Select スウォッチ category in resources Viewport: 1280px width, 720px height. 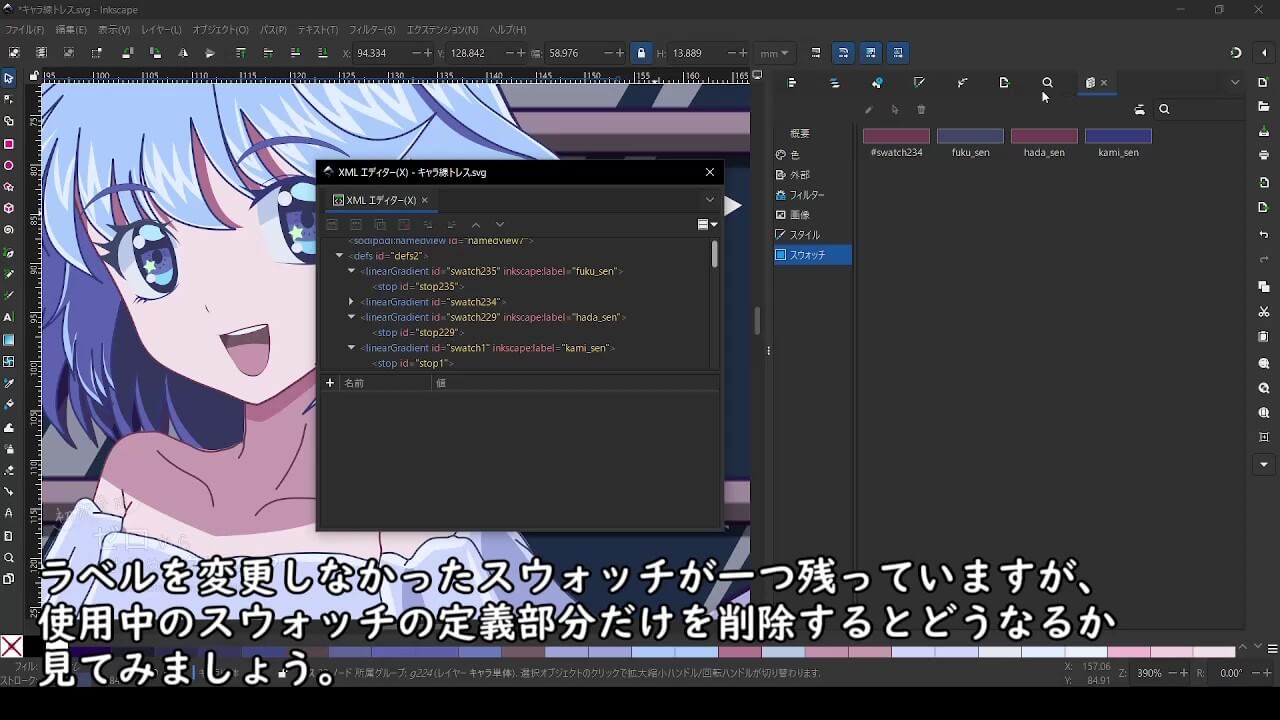point(813,255)
